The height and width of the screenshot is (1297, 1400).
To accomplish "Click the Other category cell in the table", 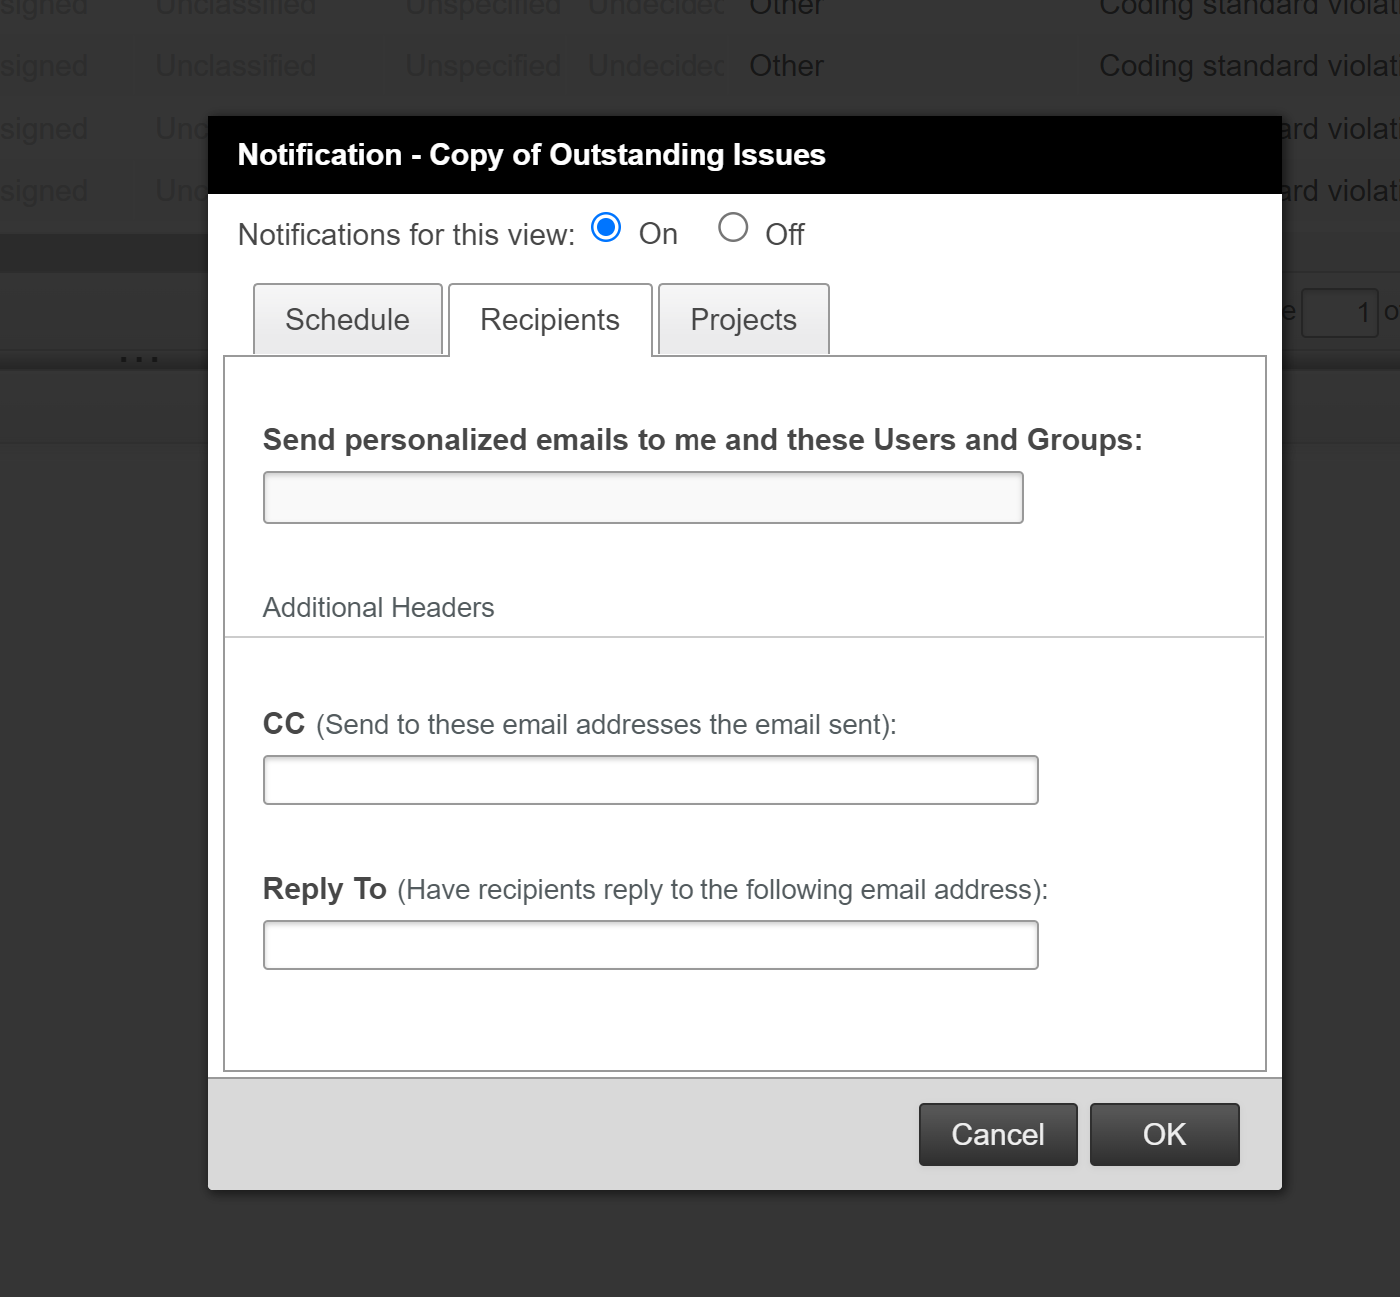I will [786, 65].
